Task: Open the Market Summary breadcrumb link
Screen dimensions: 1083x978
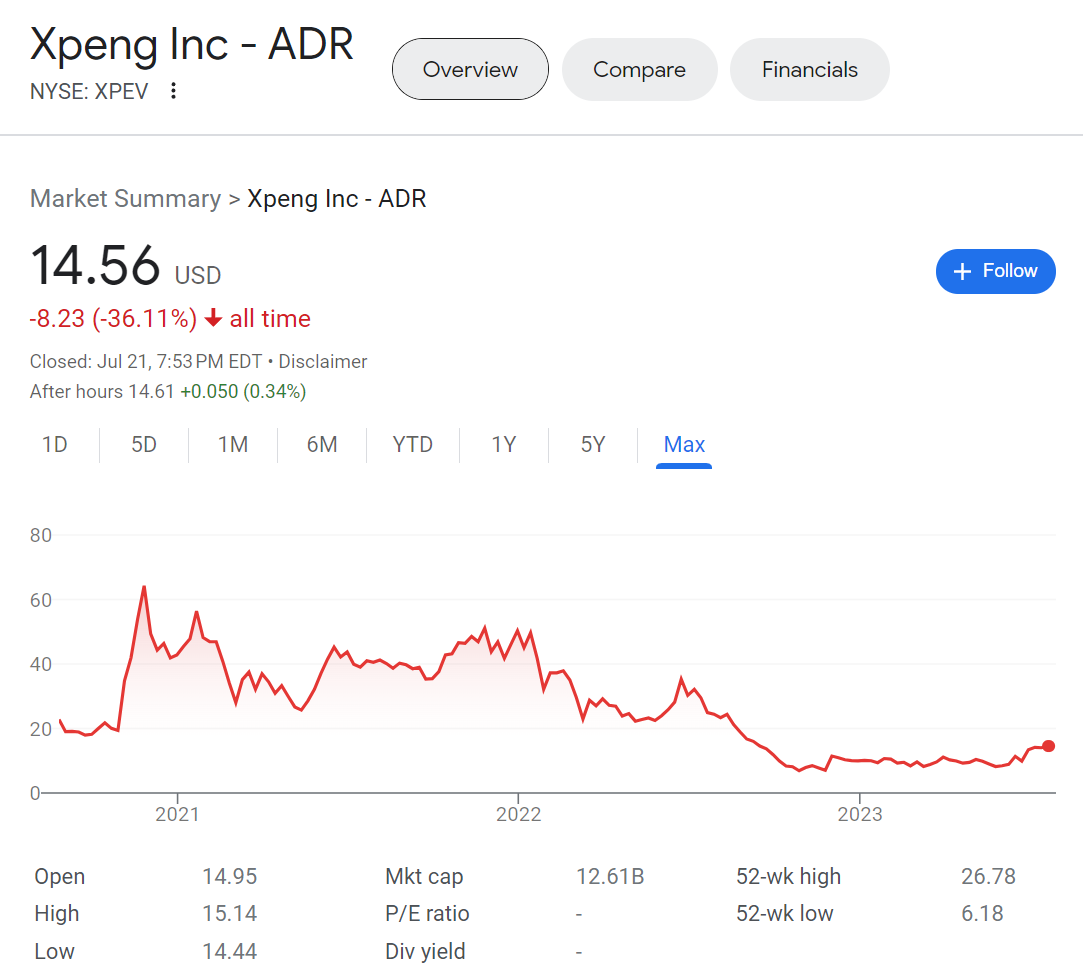Action: click(x=125, y=198)
